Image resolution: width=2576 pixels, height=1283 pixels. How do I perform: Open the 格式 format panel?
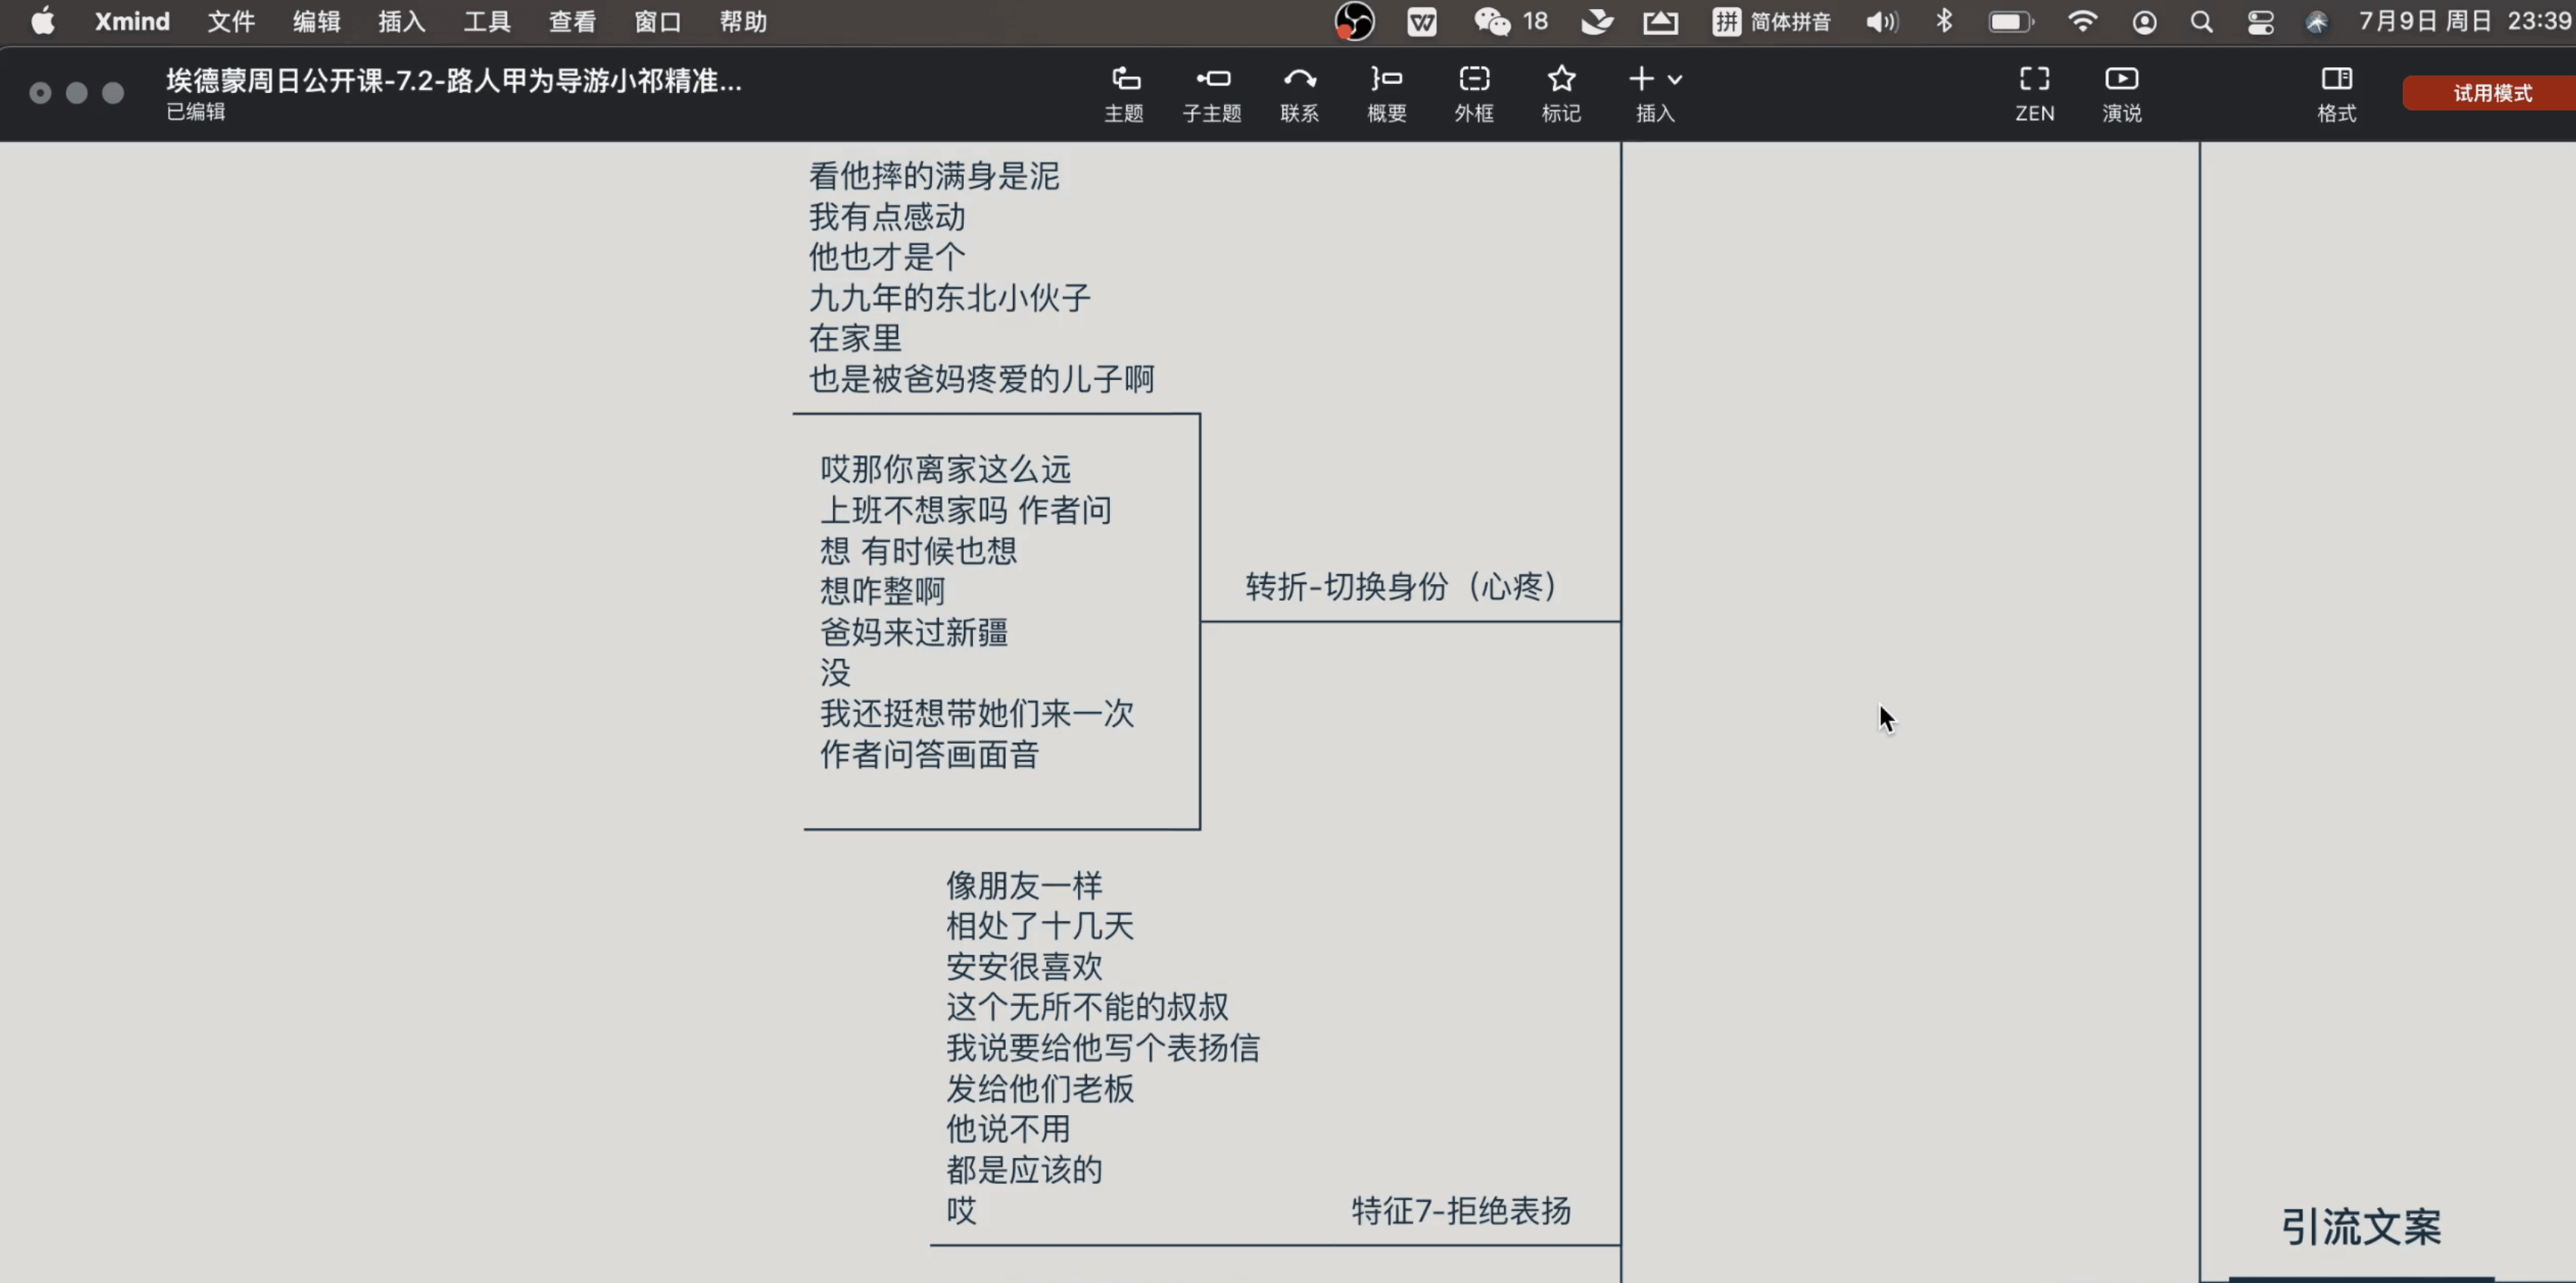click(2337, 94)
